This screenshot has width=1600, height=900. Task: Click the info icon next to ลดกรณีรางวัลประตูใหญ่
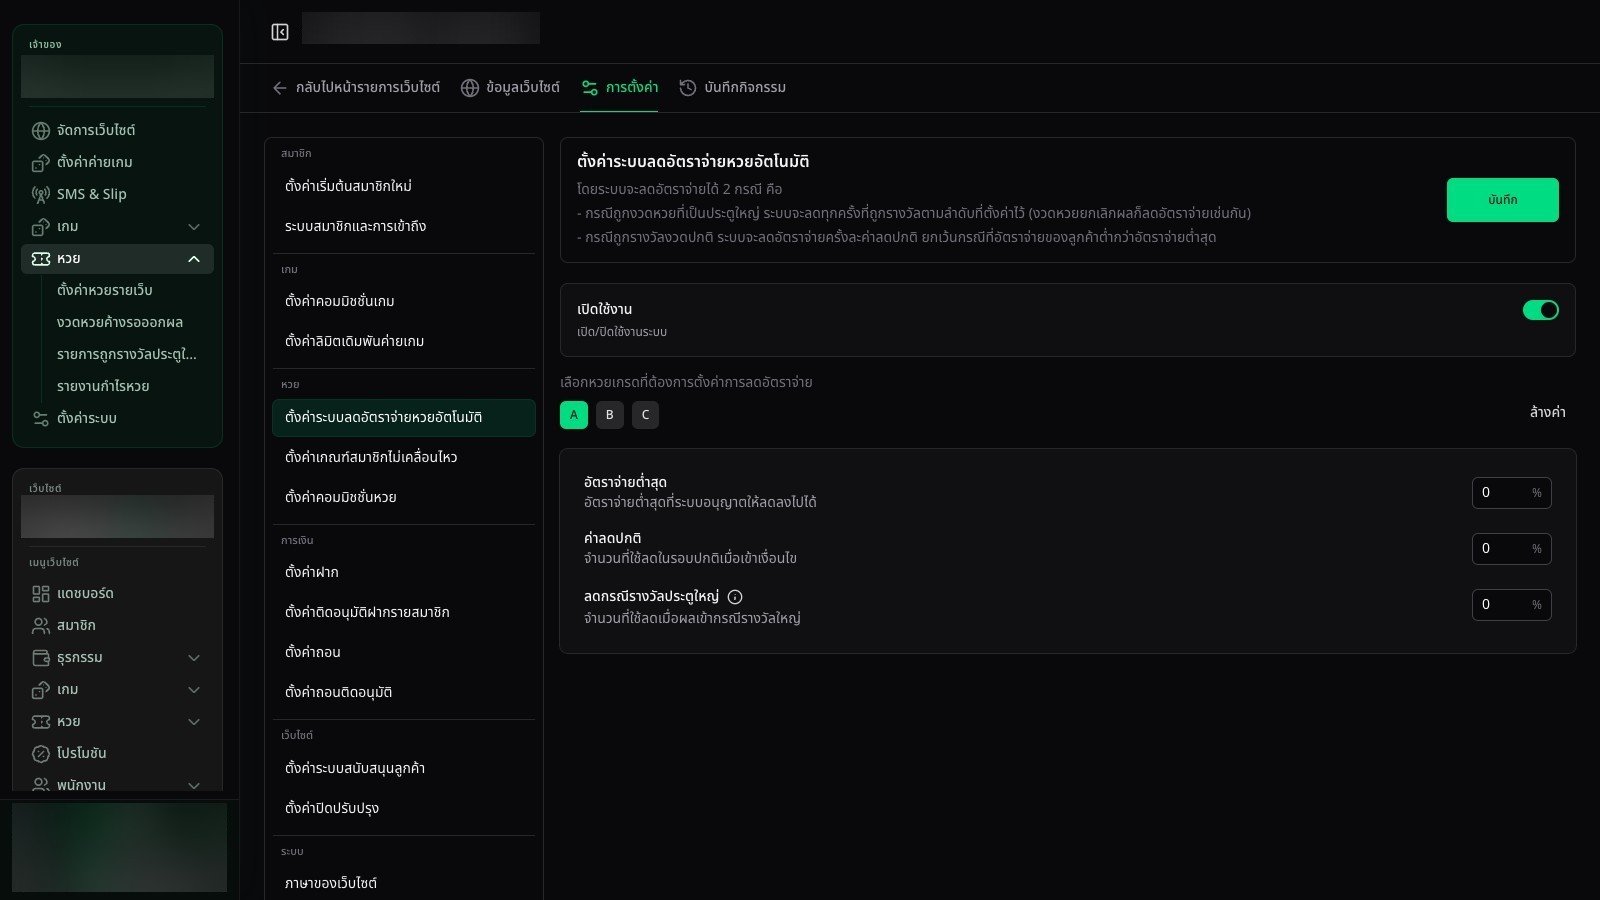pyautogui.click(x=735, y=597)
